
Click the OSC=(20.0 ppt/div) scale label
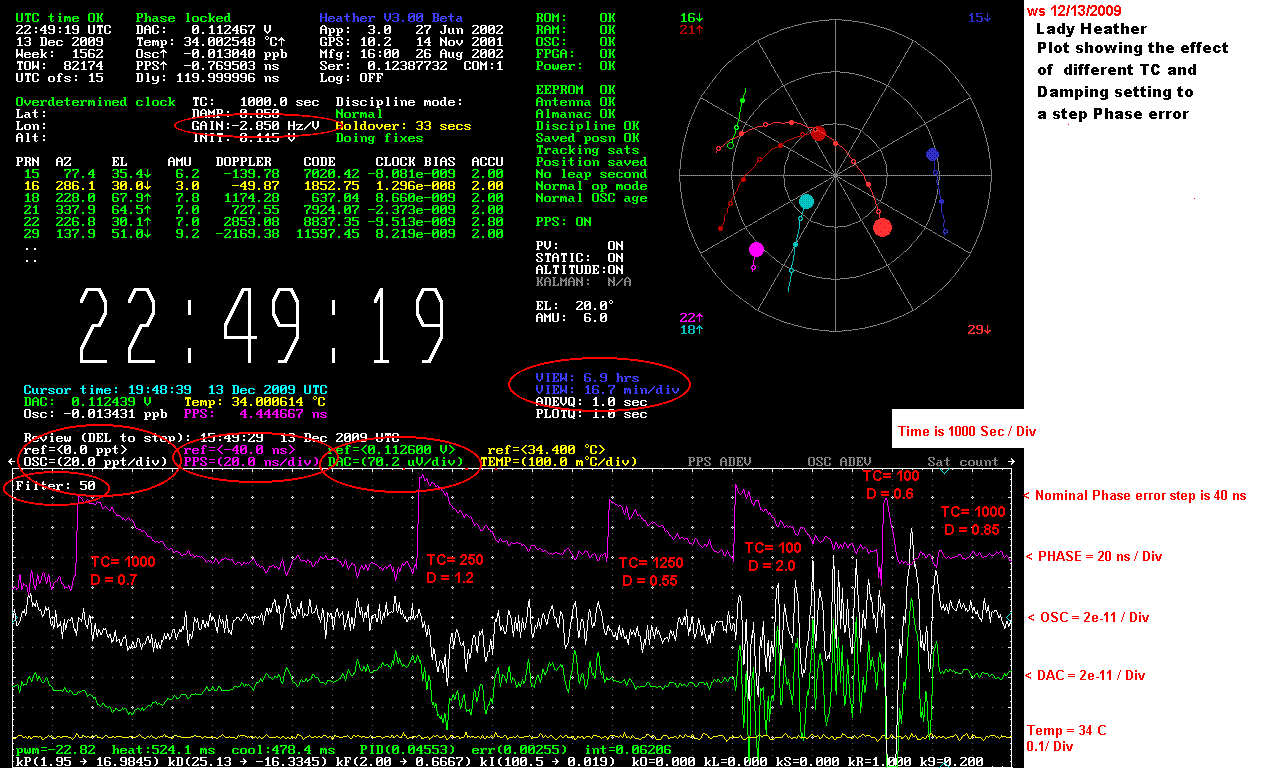(95, 462)
